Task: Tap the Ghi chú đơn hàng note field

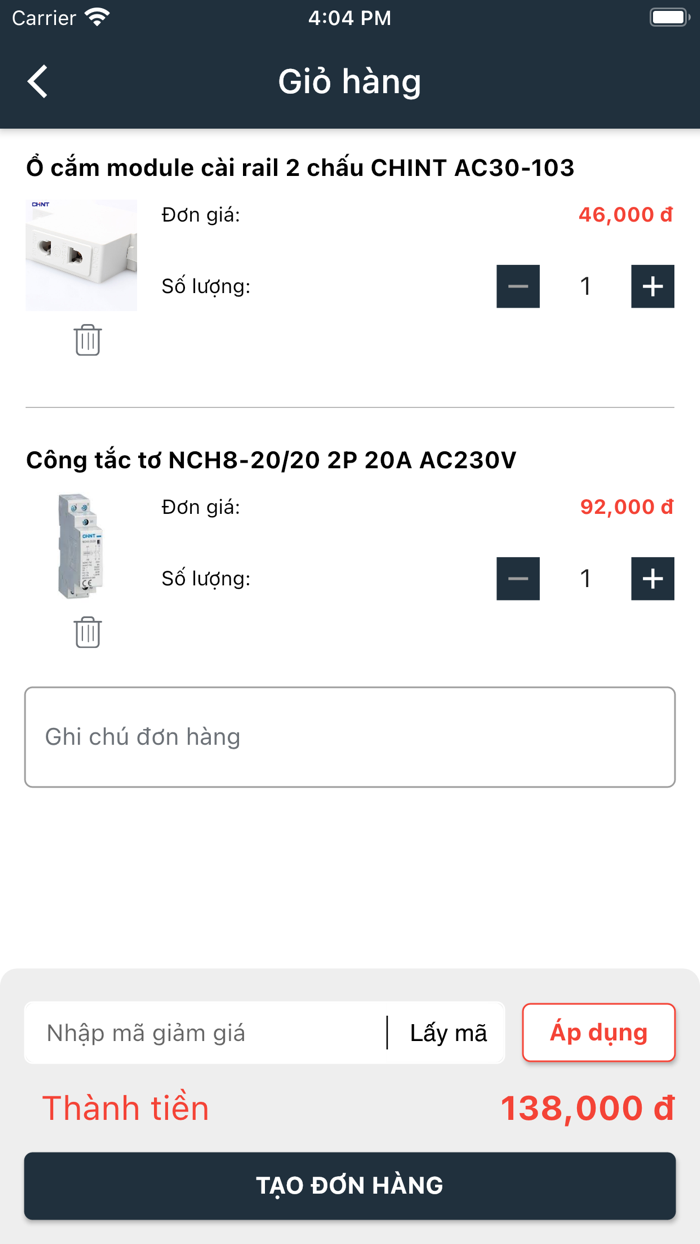Action: (x=350, y=737)
